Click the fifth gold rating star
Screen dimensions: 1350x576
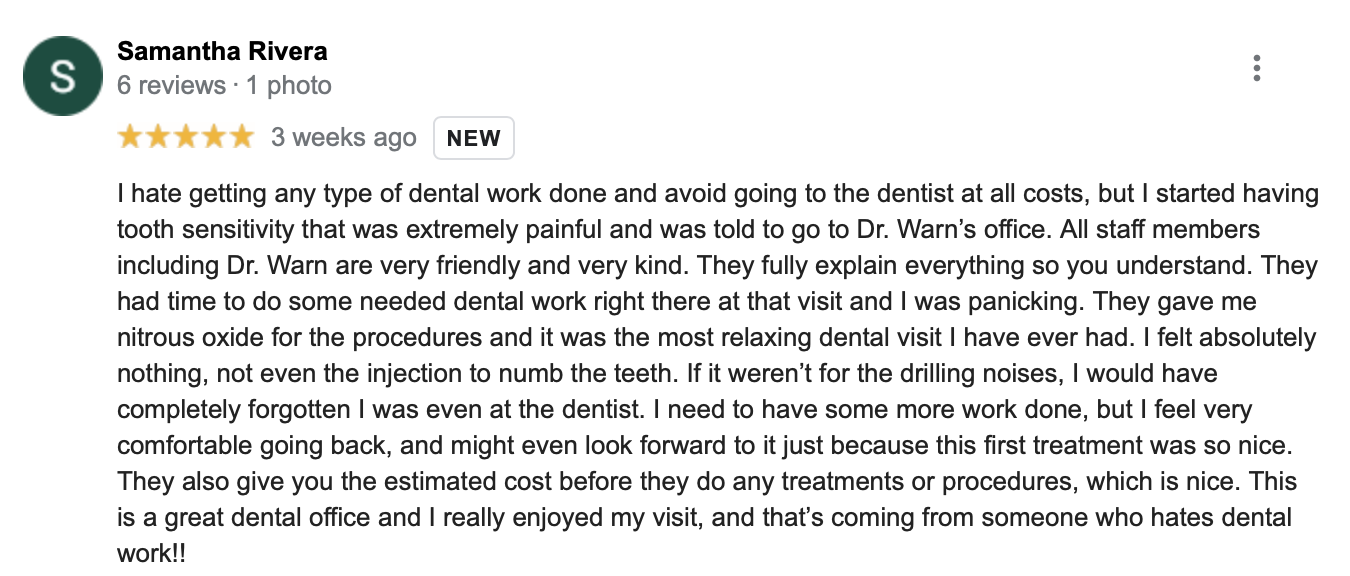click(241, 138)
